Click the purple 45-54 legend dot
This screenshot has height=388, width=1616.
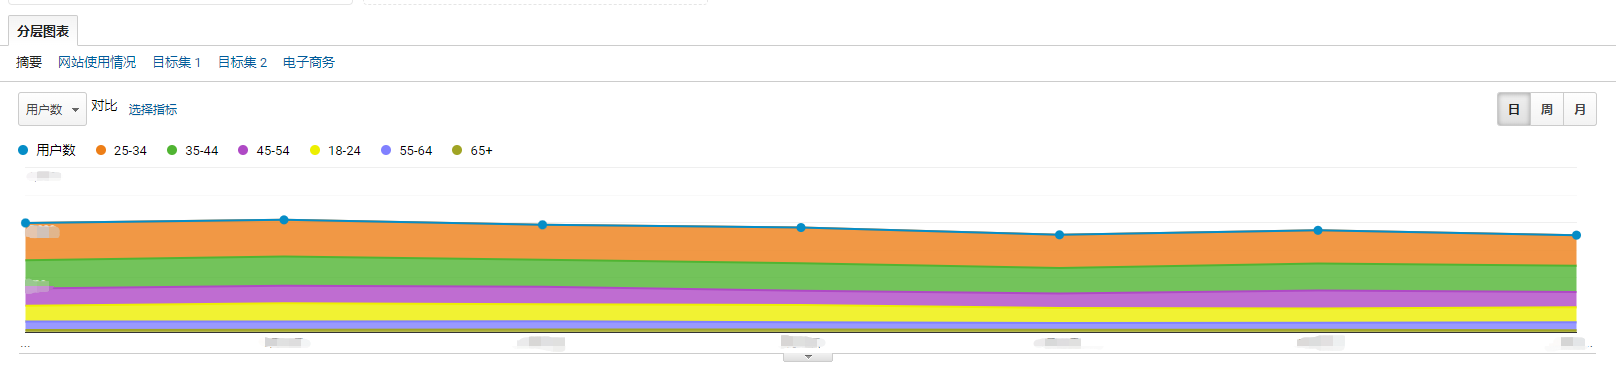point(243,150)
